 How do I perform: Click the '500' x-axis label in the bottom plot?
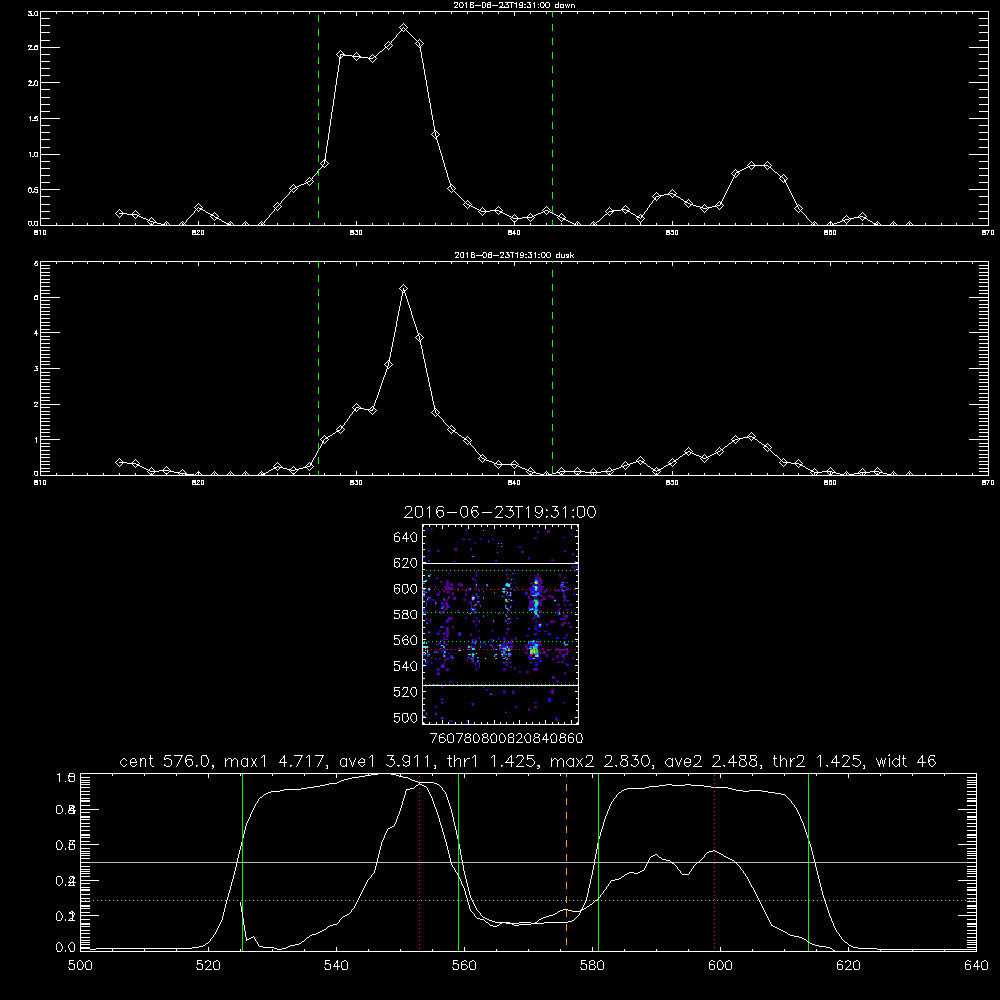(x=80, y=966)
